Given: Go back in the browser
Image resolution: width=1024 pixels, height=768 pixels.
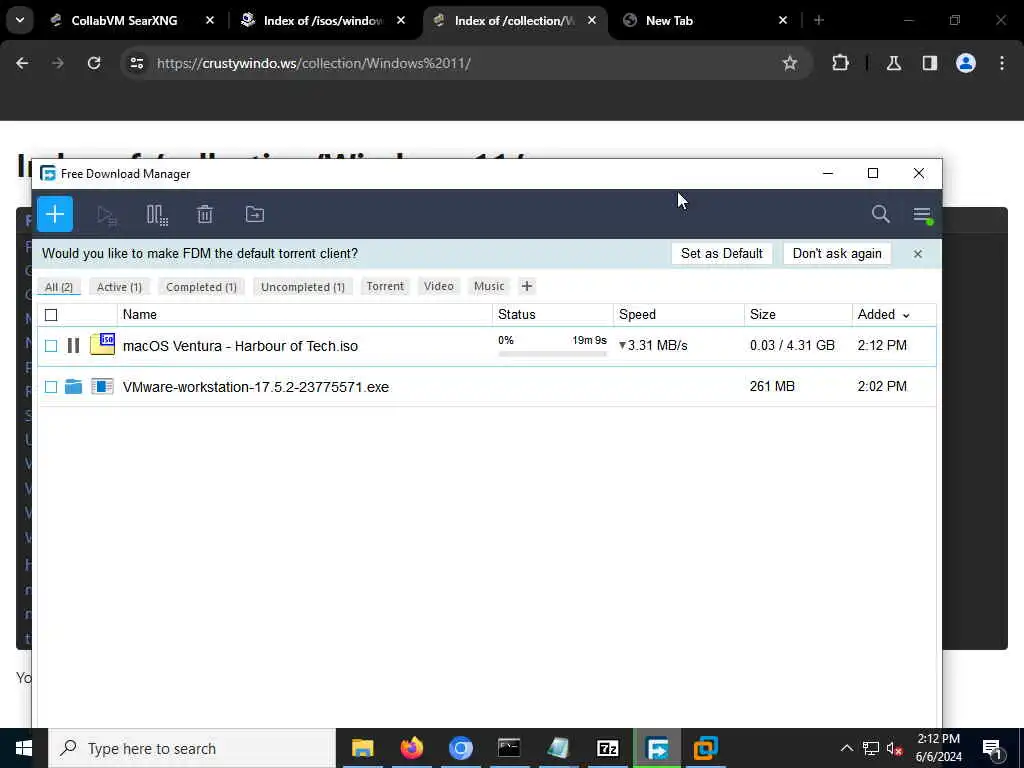Looking at the screenshot, I should [x=22, y=63].
